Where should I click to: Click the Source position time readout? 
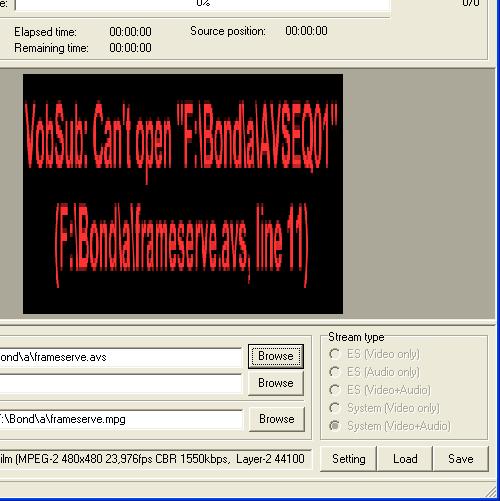[x=306, y=31]
